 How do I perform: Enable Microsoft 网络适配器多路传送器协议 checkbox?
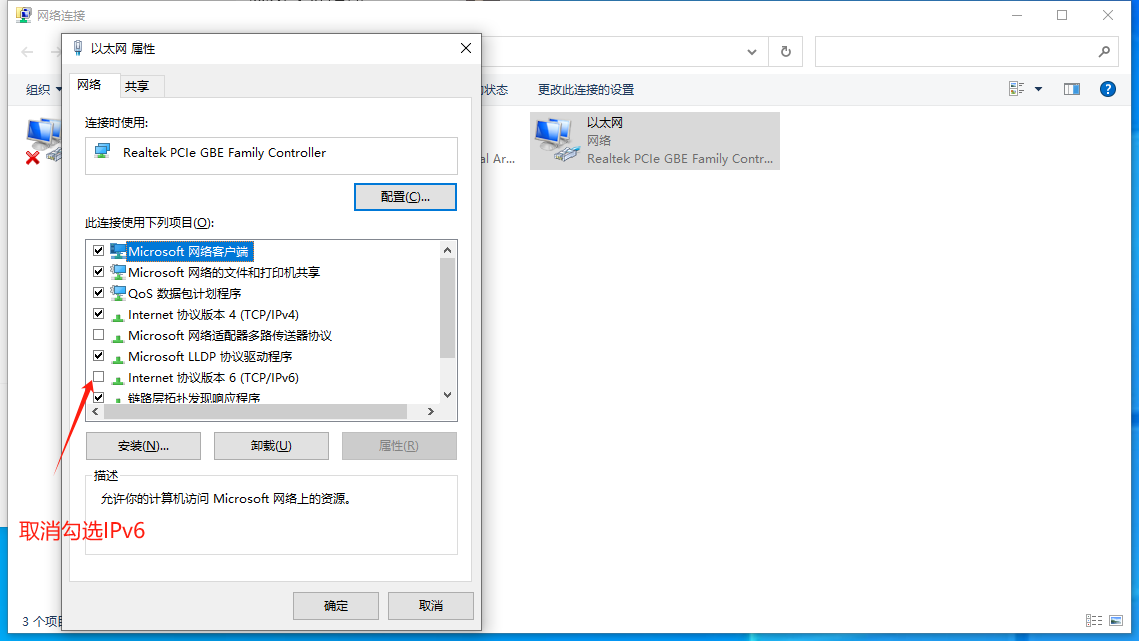99,335
